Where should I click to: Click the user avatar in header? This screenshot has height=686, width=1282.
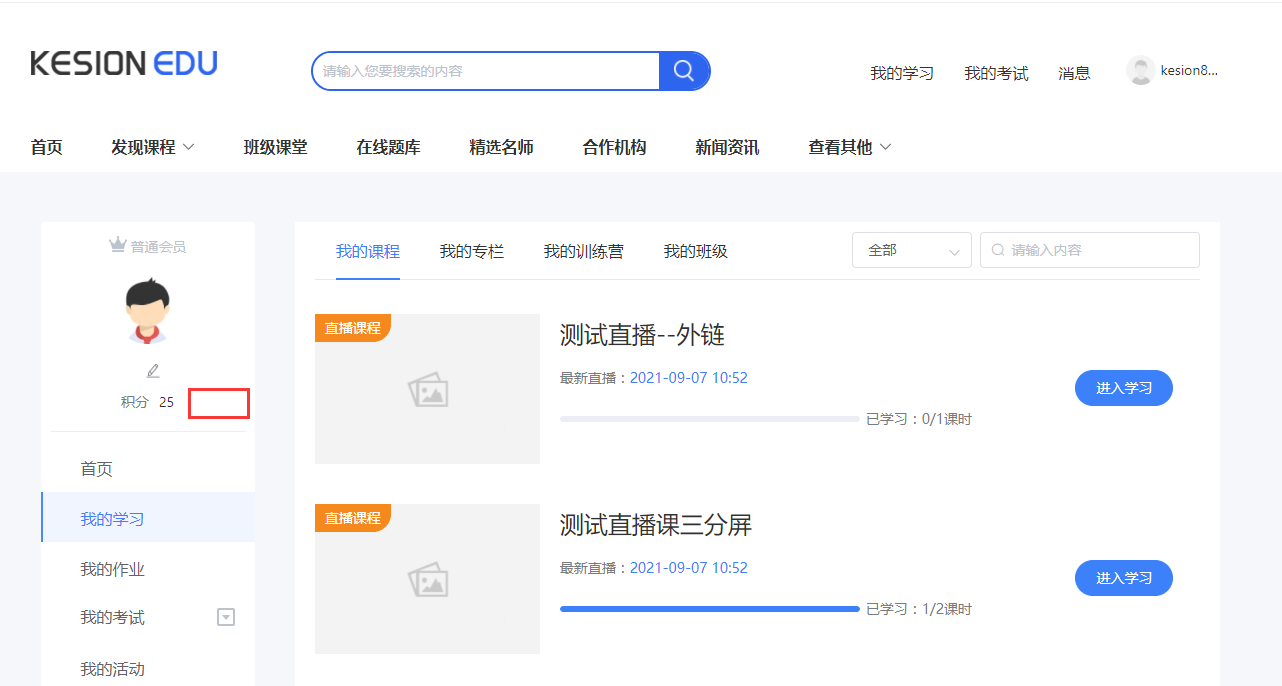(x=1140, y=71)
